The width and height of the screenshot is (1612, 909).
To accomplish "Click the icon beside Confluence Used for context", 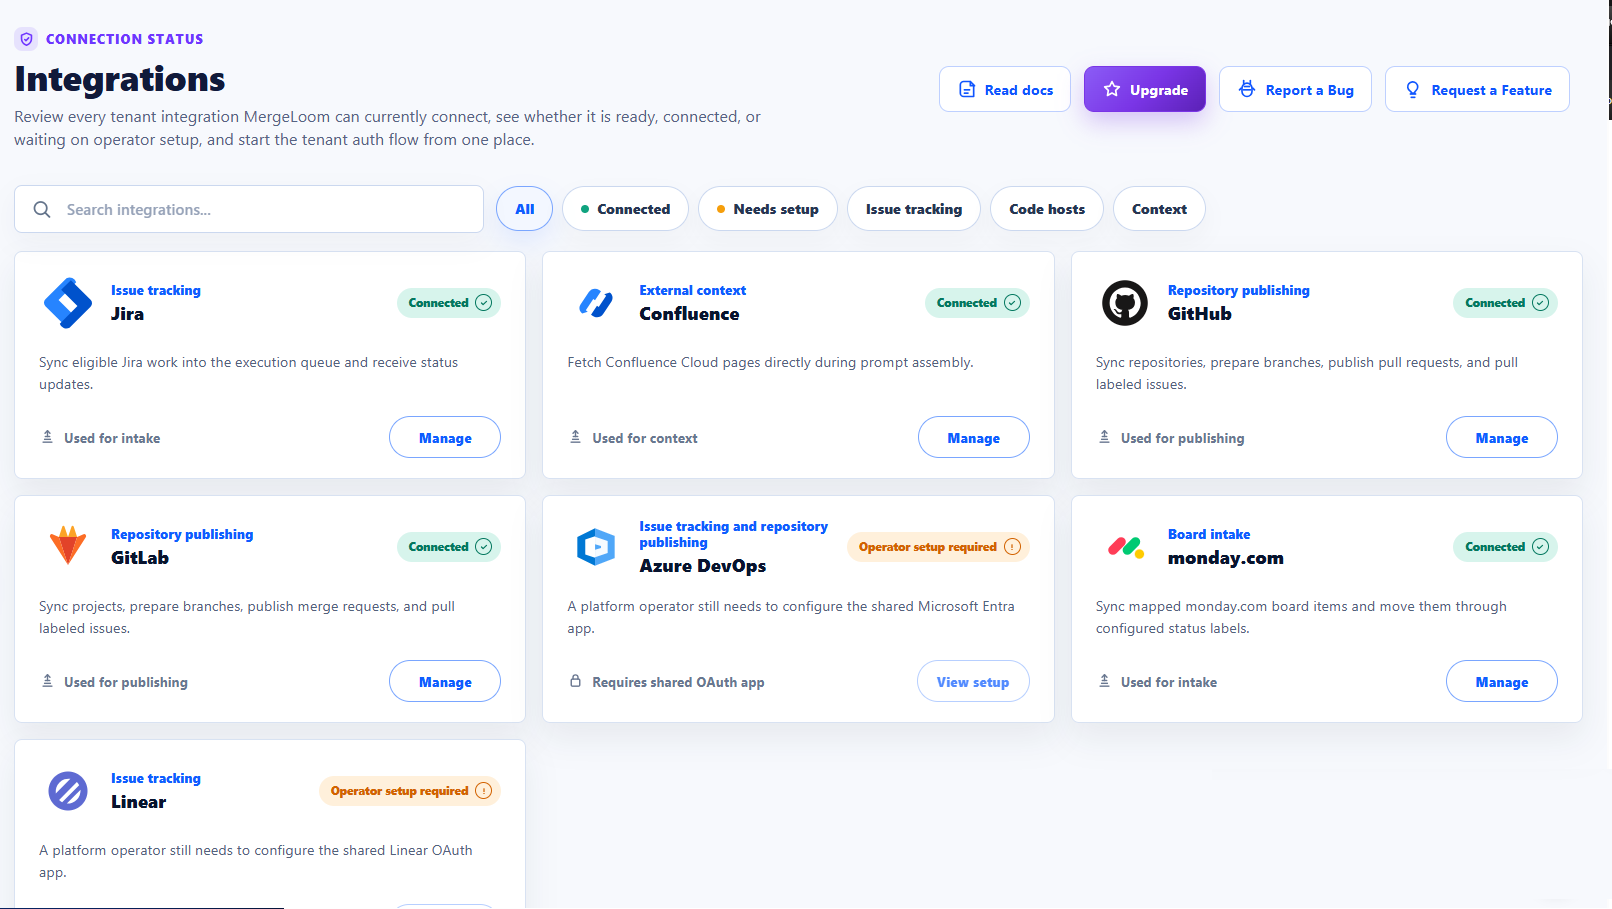I will (576, 437).
